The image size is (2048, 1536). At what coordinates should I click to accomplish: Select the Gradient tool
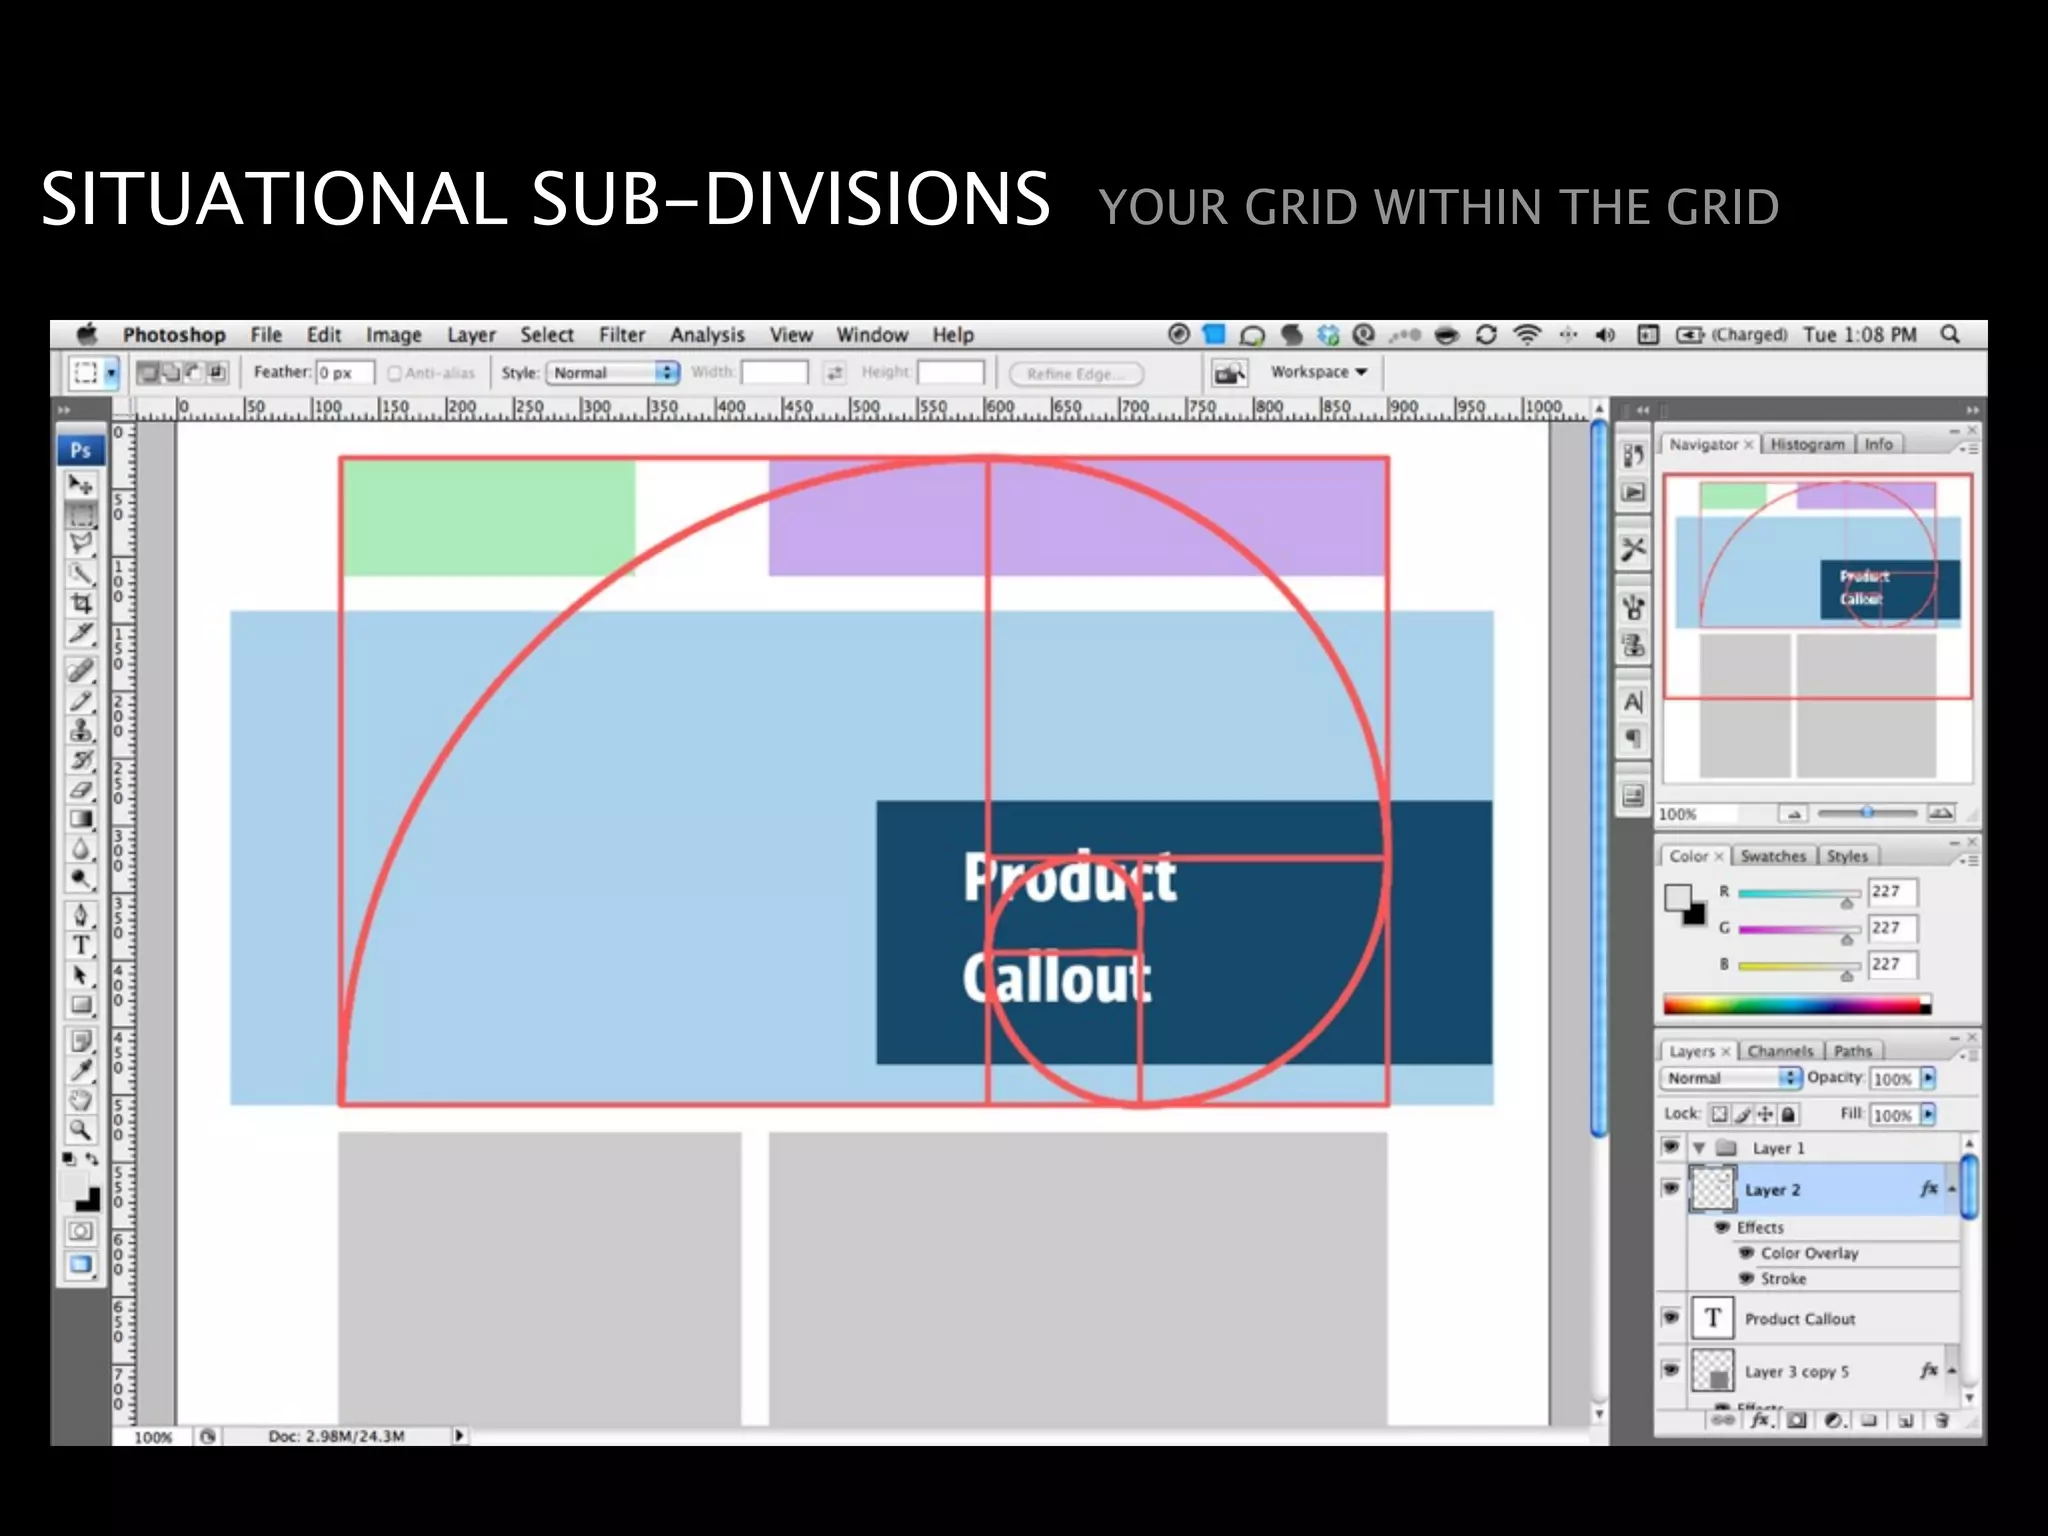tap(81, 820)
